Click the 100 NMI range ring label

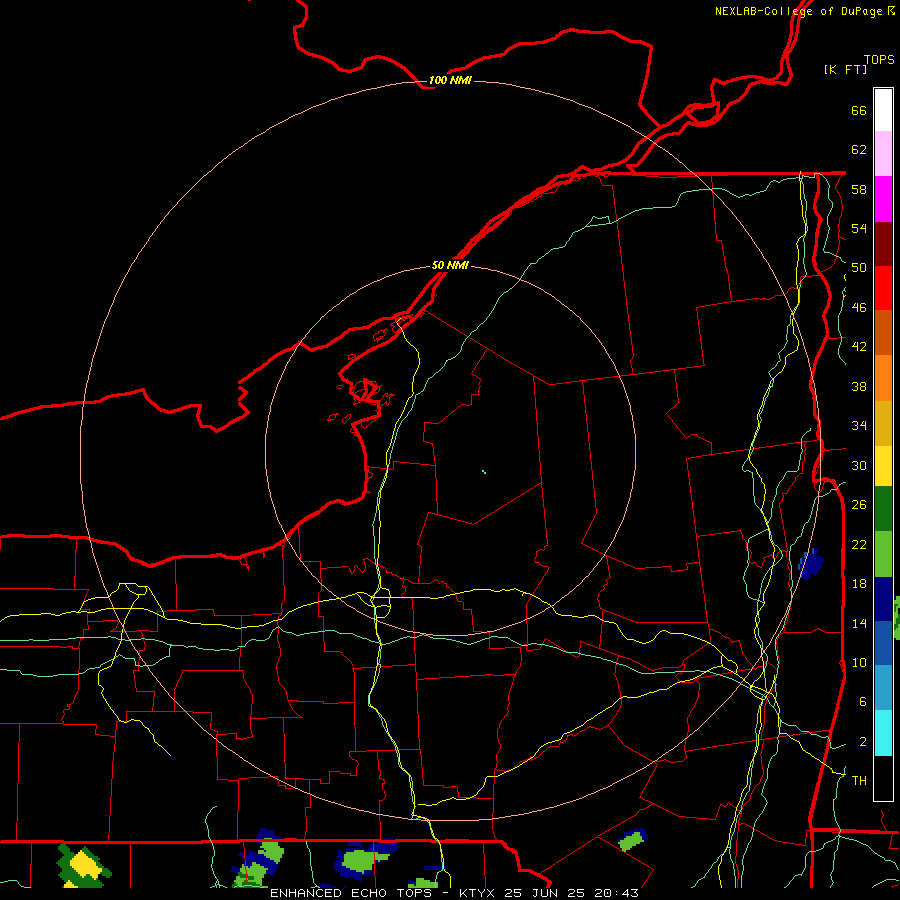pyautogui.click(x=450, y=80)
